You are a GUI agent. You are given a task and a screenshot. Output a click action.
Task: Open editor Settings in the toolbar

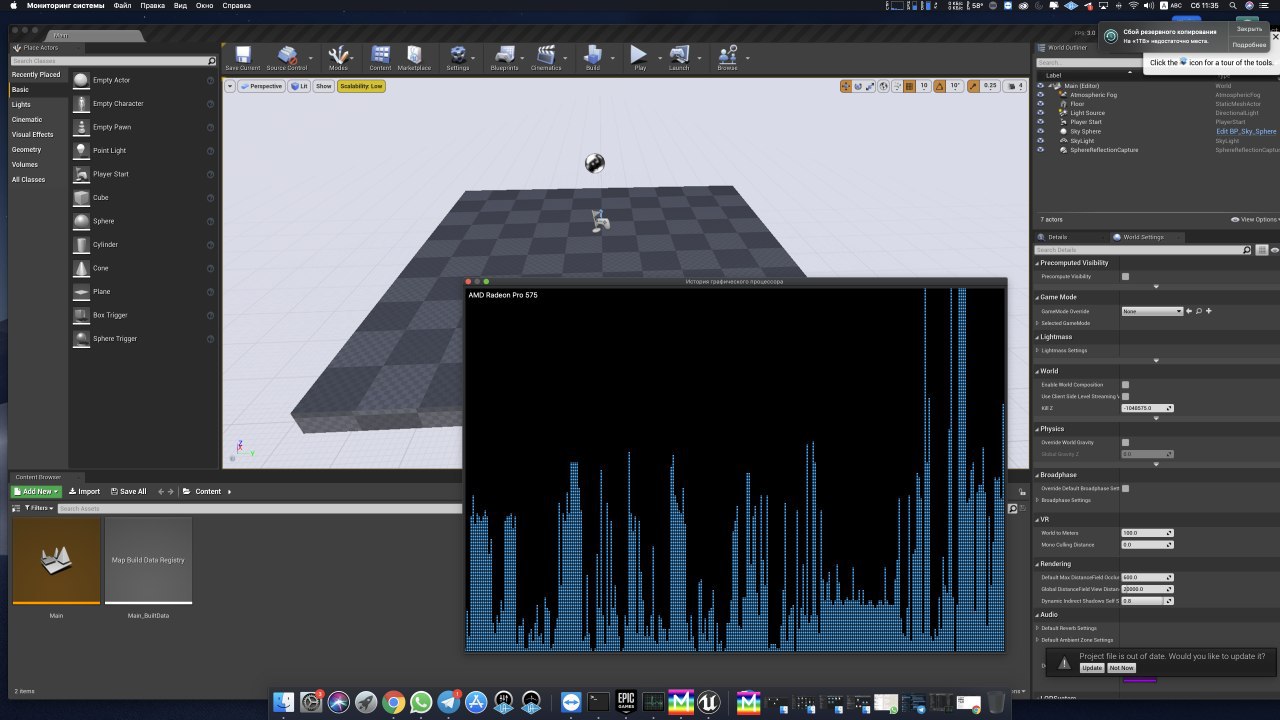click(x=458, y=58)
